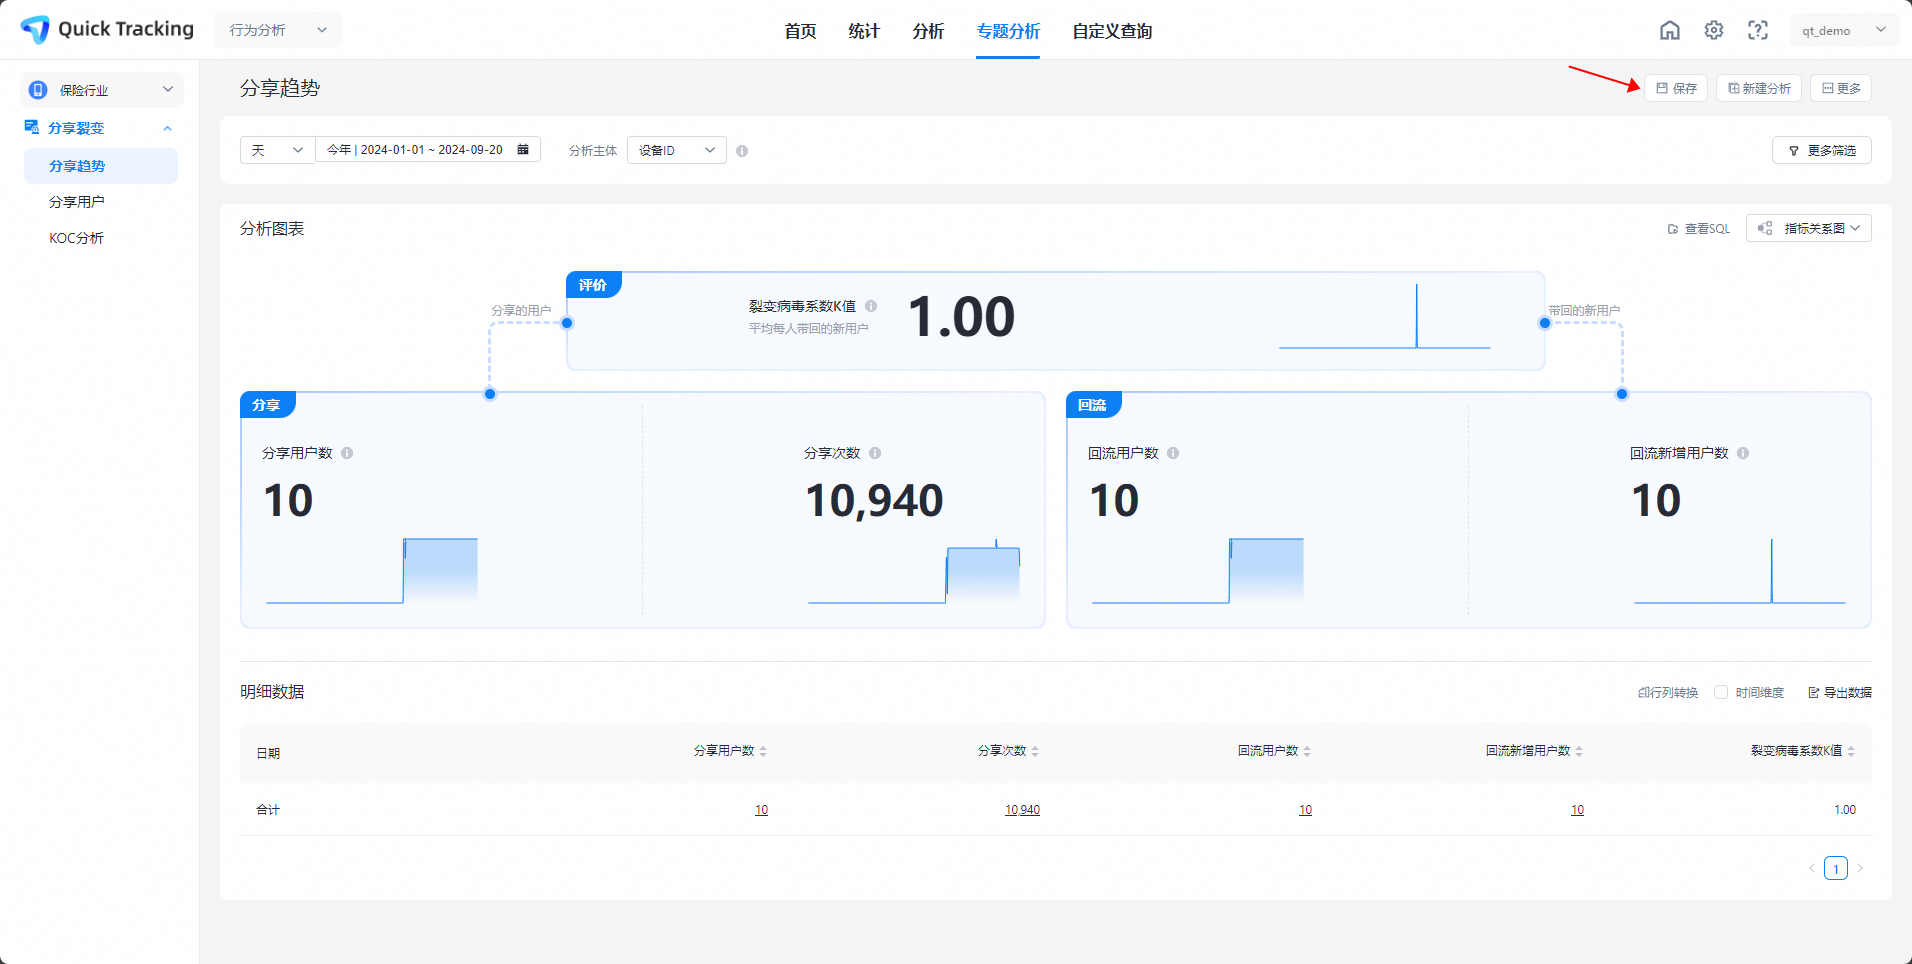
Task: Go to next page arrow
Action: (1860, 868)
